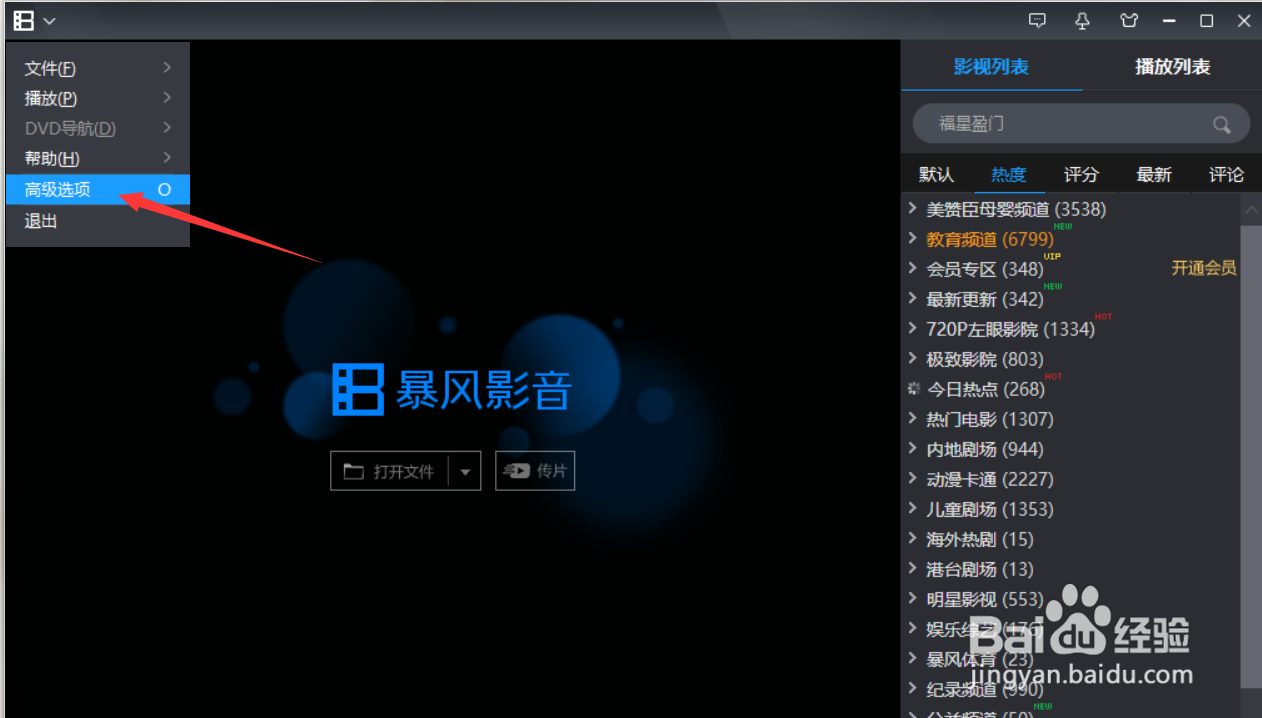Open the dropdown chevron beside the logo
The height and width of the screenshot is (718, 1262).
point(49,21)
